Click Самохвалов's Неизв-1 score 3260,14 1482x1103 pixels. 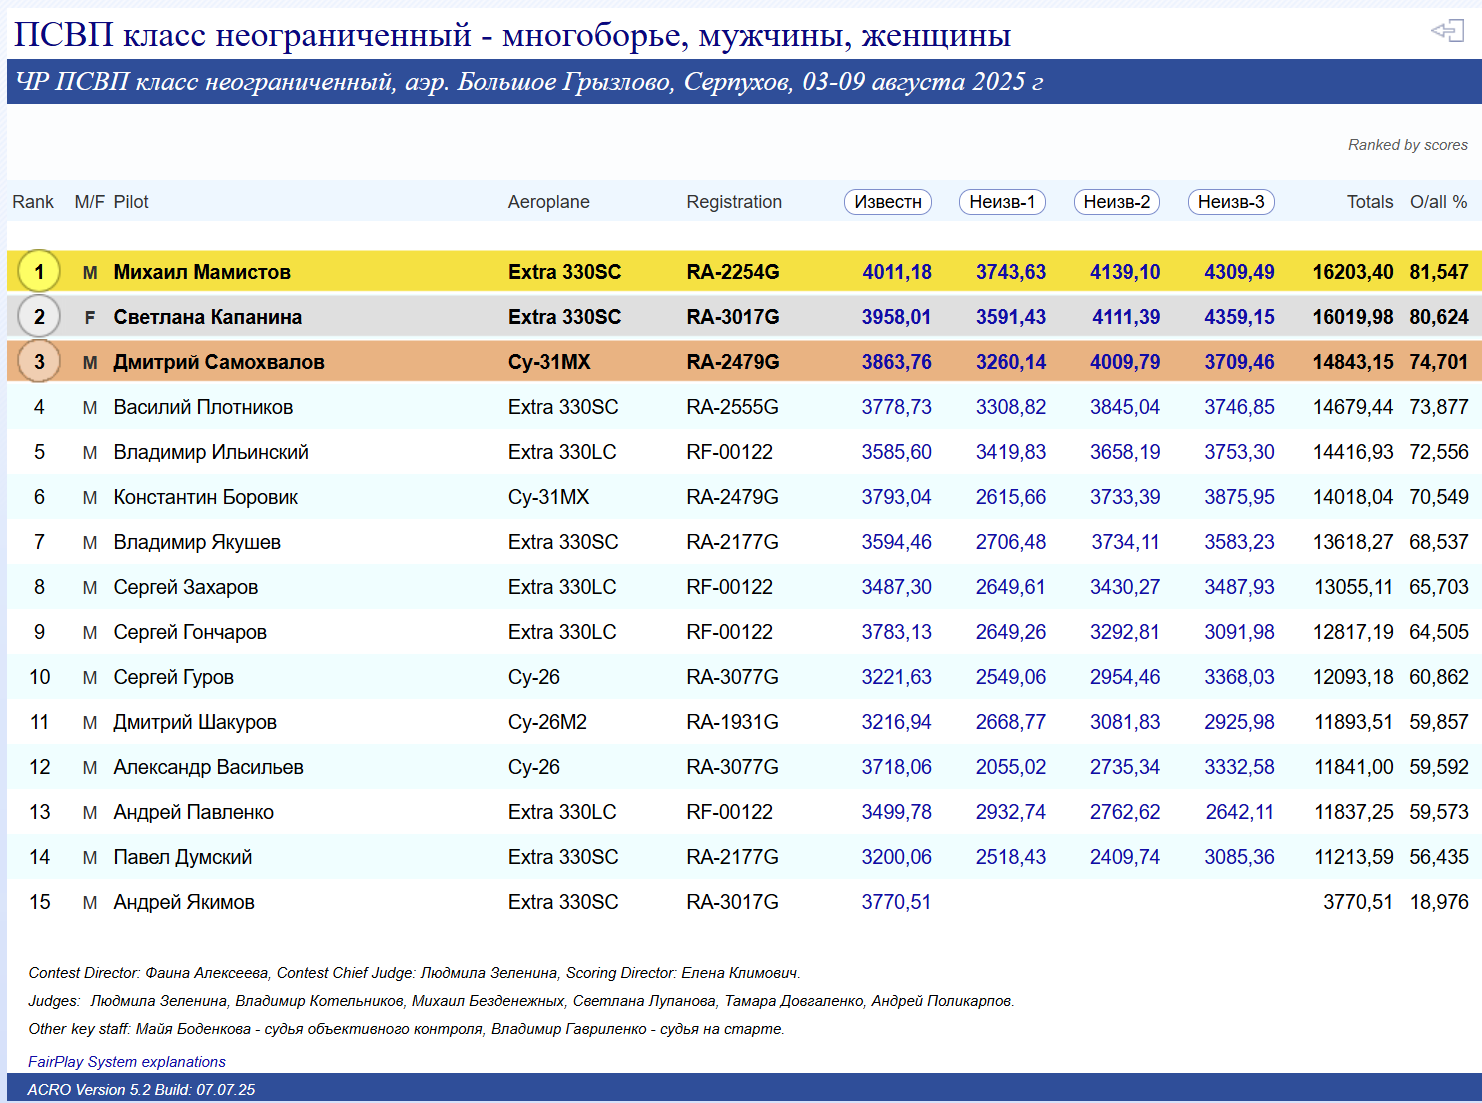click(x=1010, y=362)
